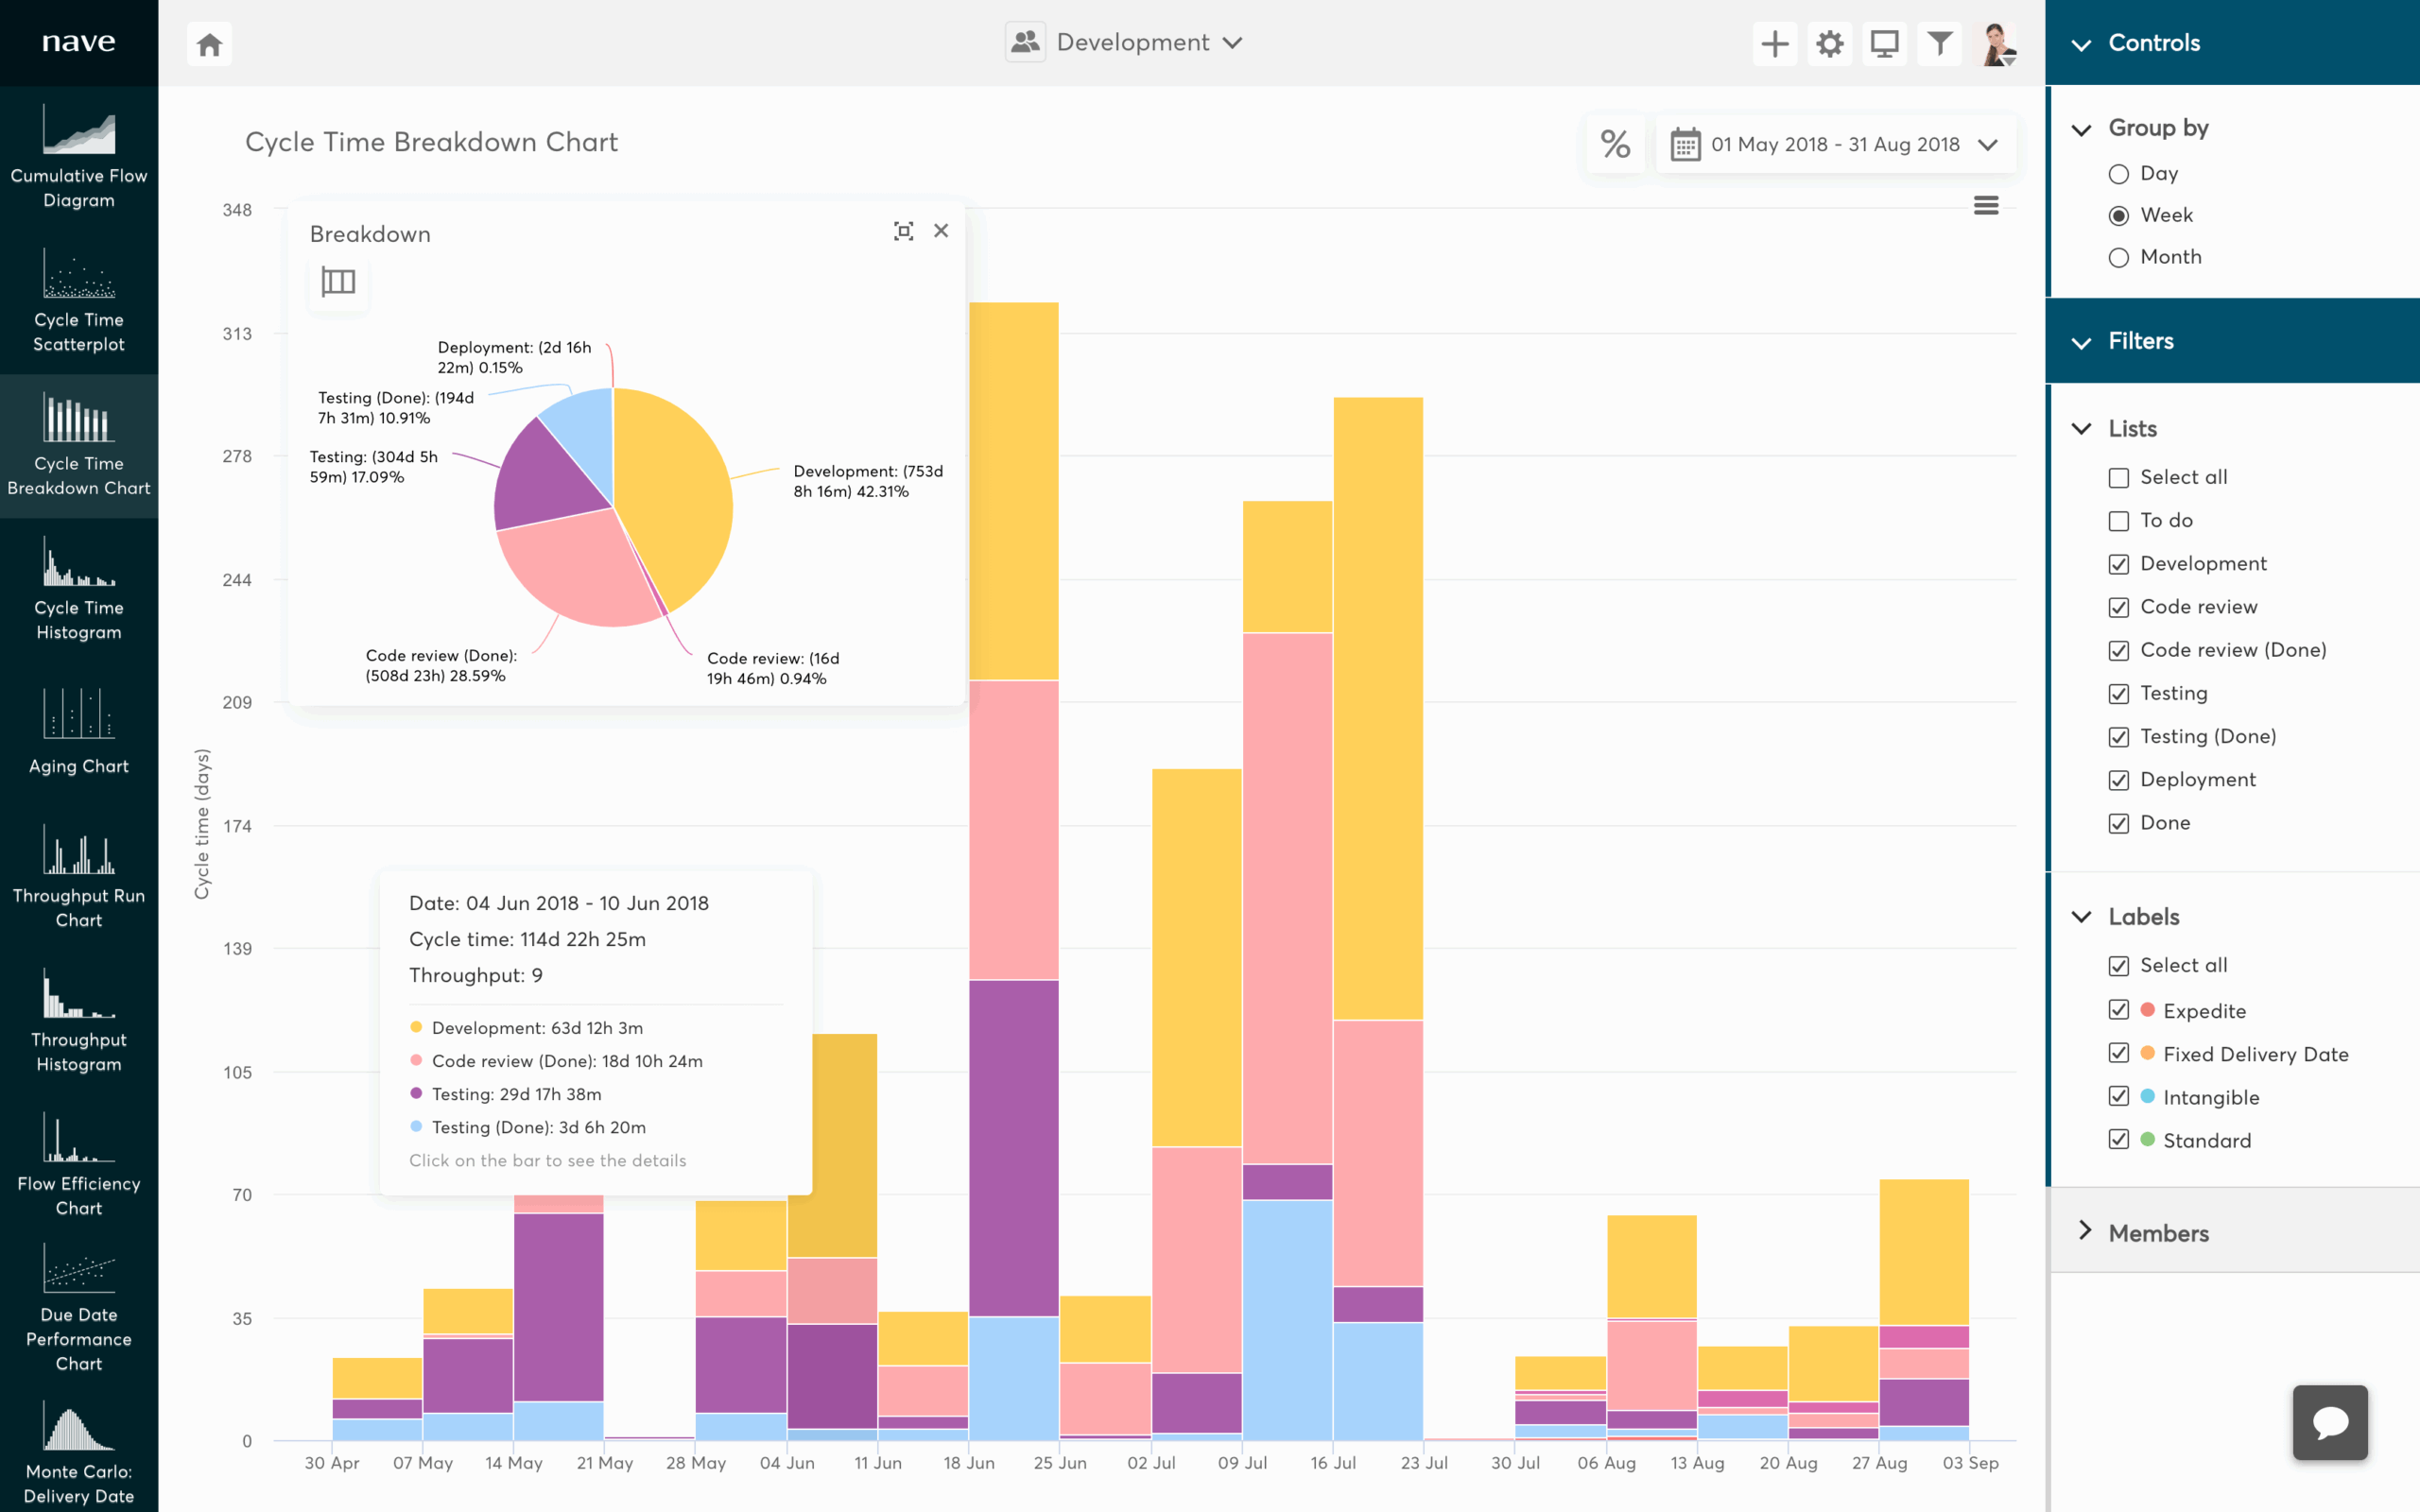Check the To do list checkbox
Screen dimensions: 2420x1512
[2118, 521]
